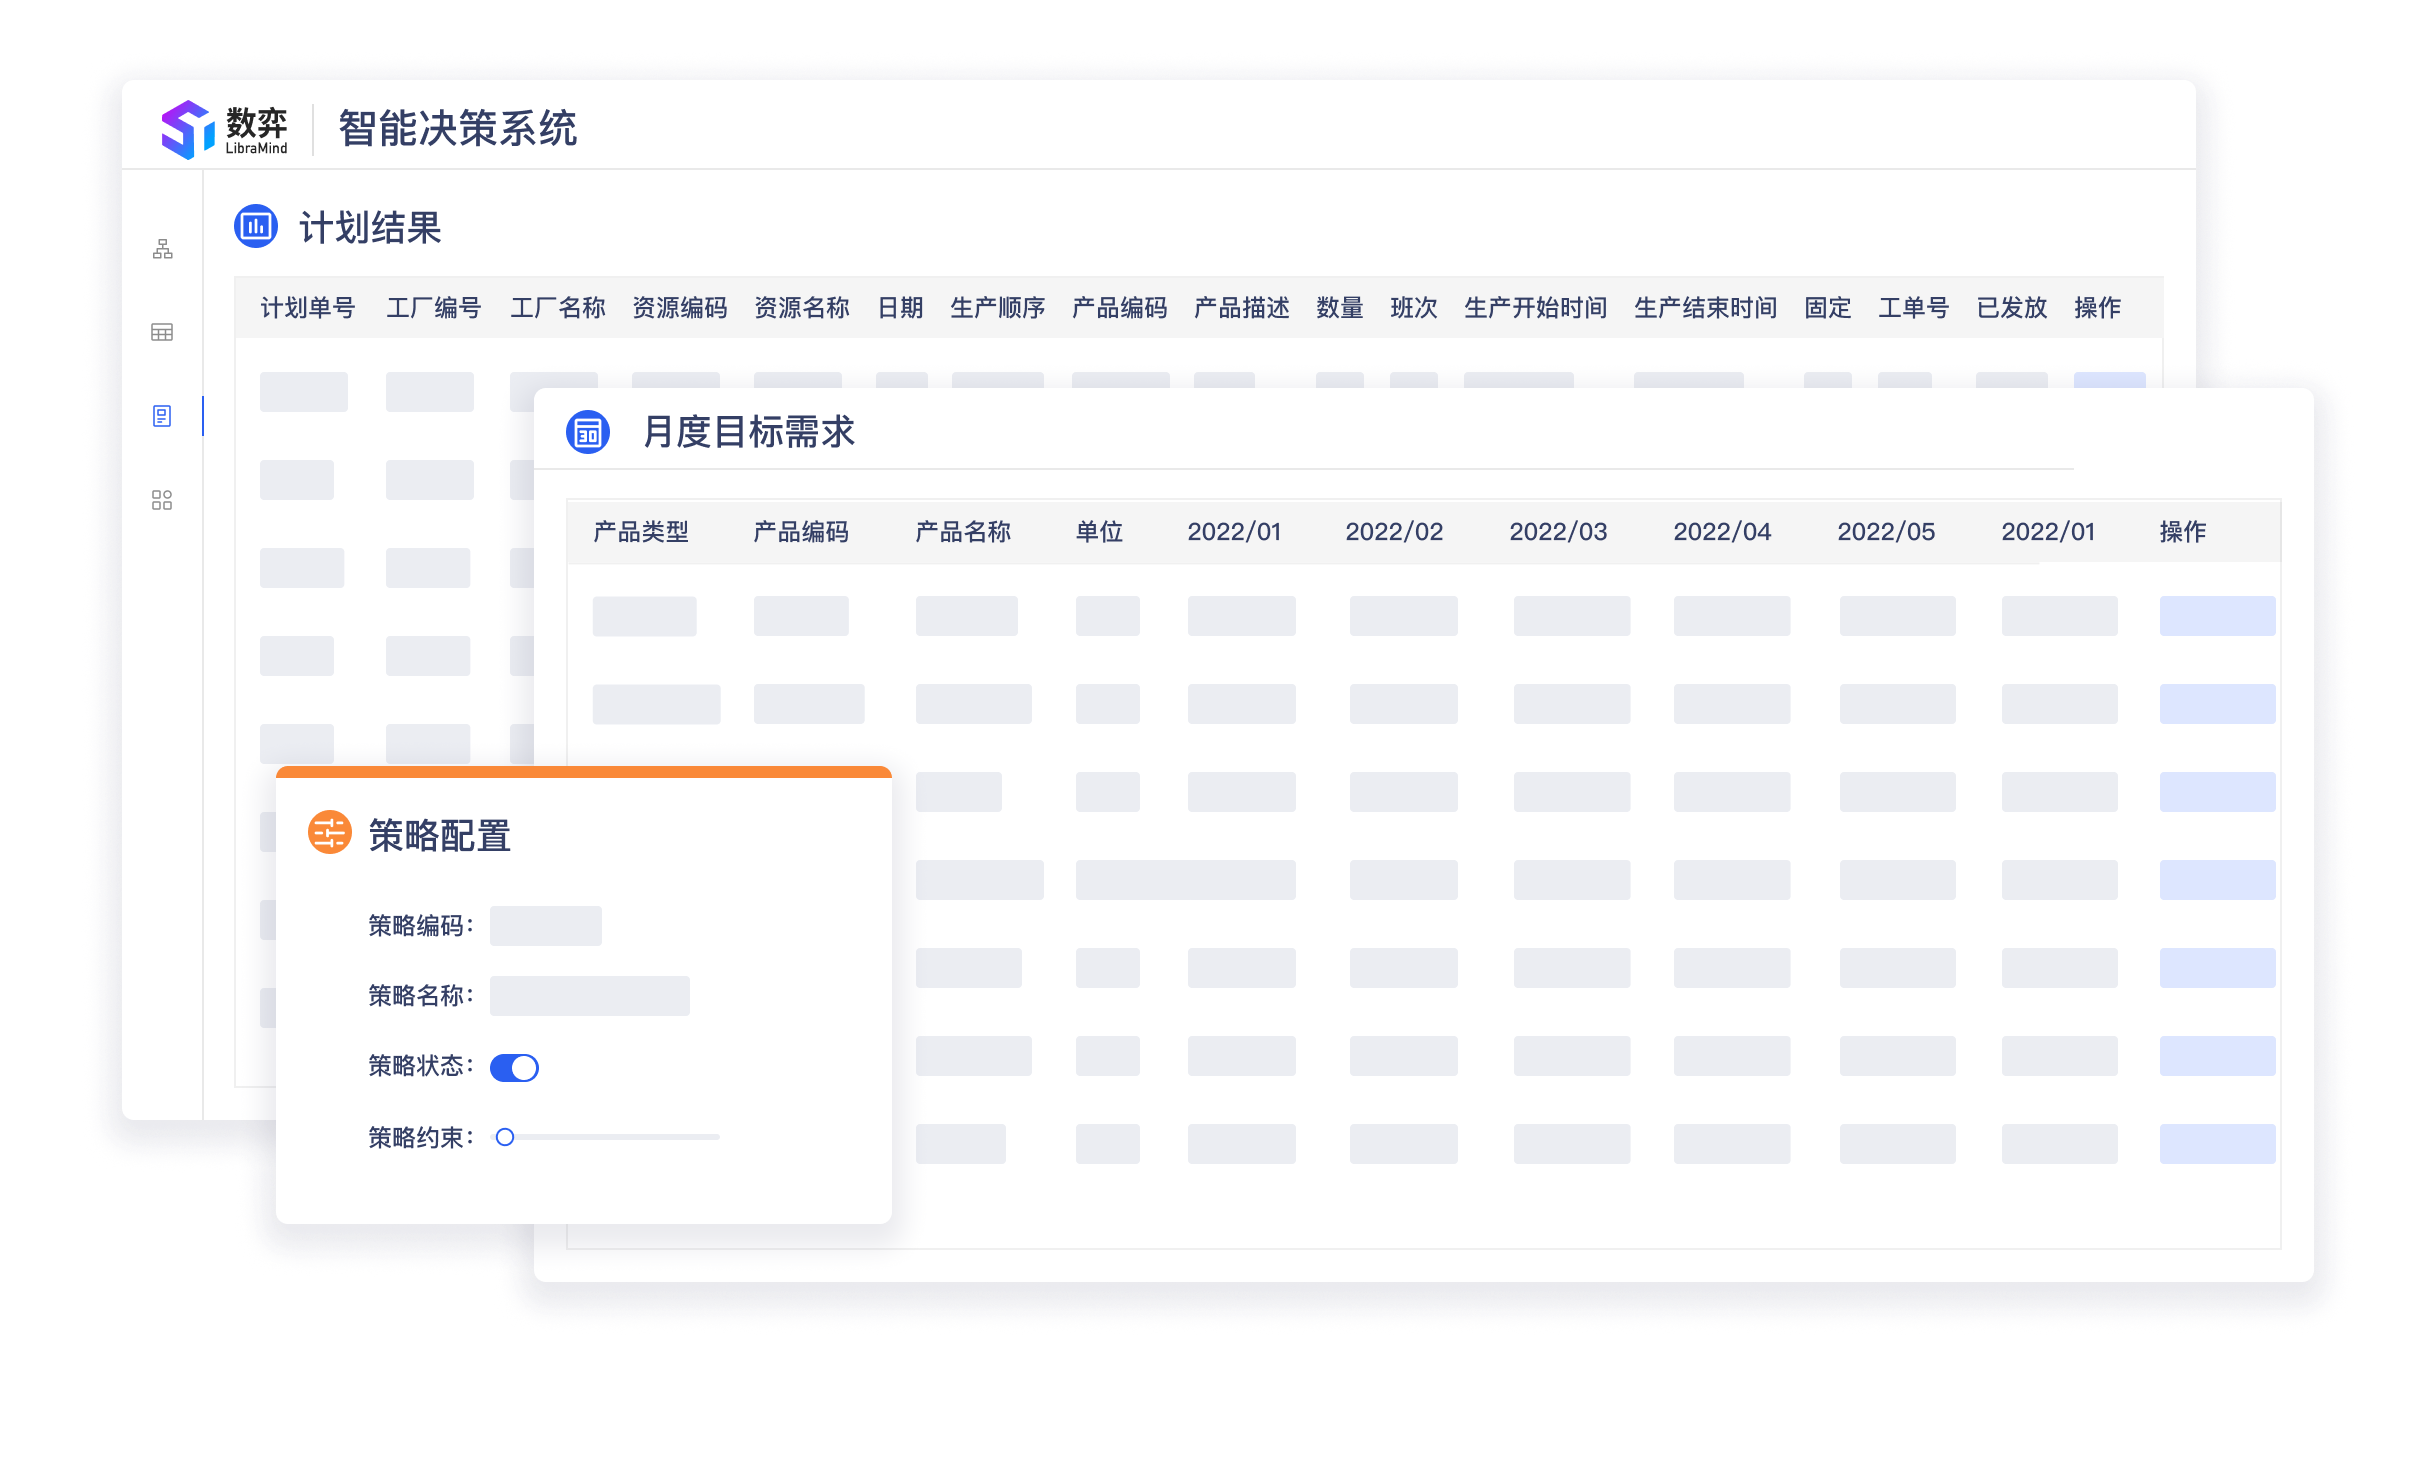Image resolution: width=2436 pixels, height=1462 pixels.
Task: Click the 策略约束 slider handle
Action: (505, 1137)
